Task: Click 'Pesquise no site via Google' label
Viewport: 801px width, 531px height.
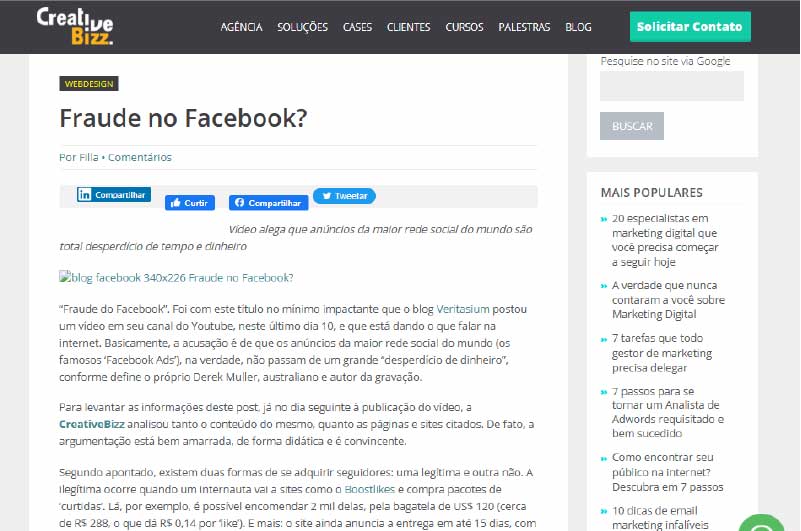Action: (x=665, y=61)
